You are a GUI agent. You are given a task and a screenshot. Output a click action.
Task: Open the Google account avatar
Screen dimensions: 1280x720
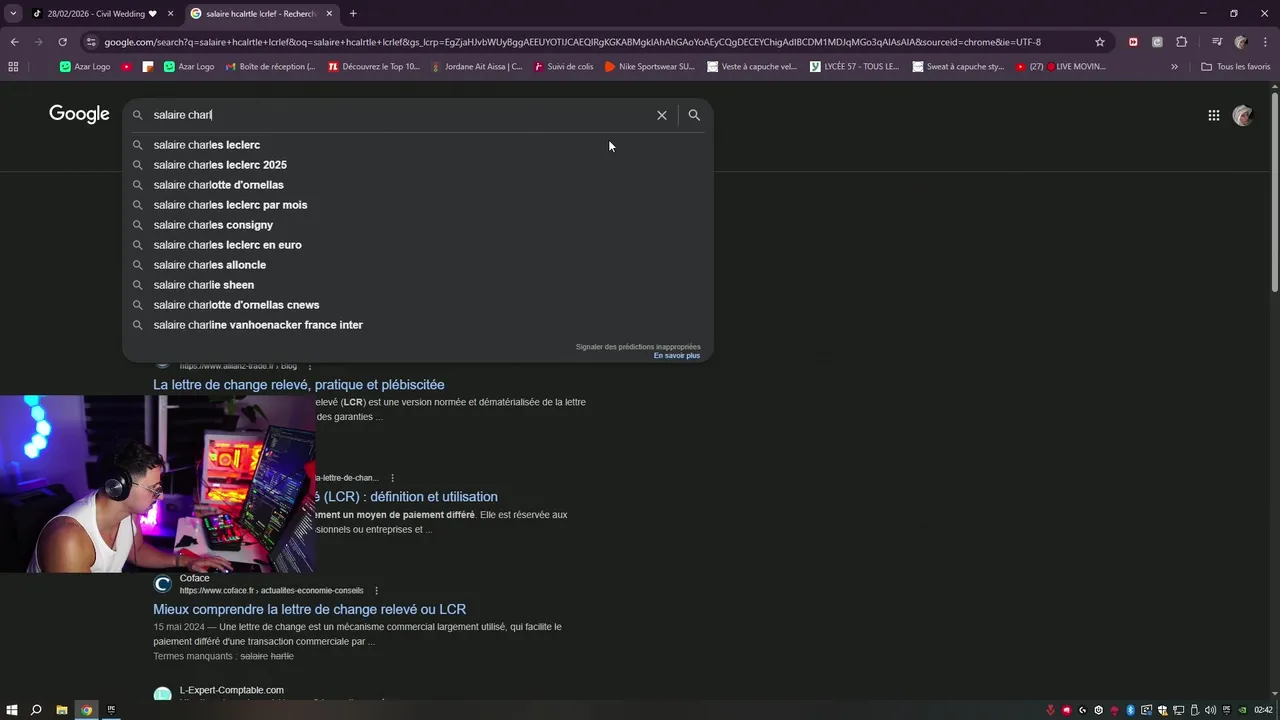[1243, 115]
